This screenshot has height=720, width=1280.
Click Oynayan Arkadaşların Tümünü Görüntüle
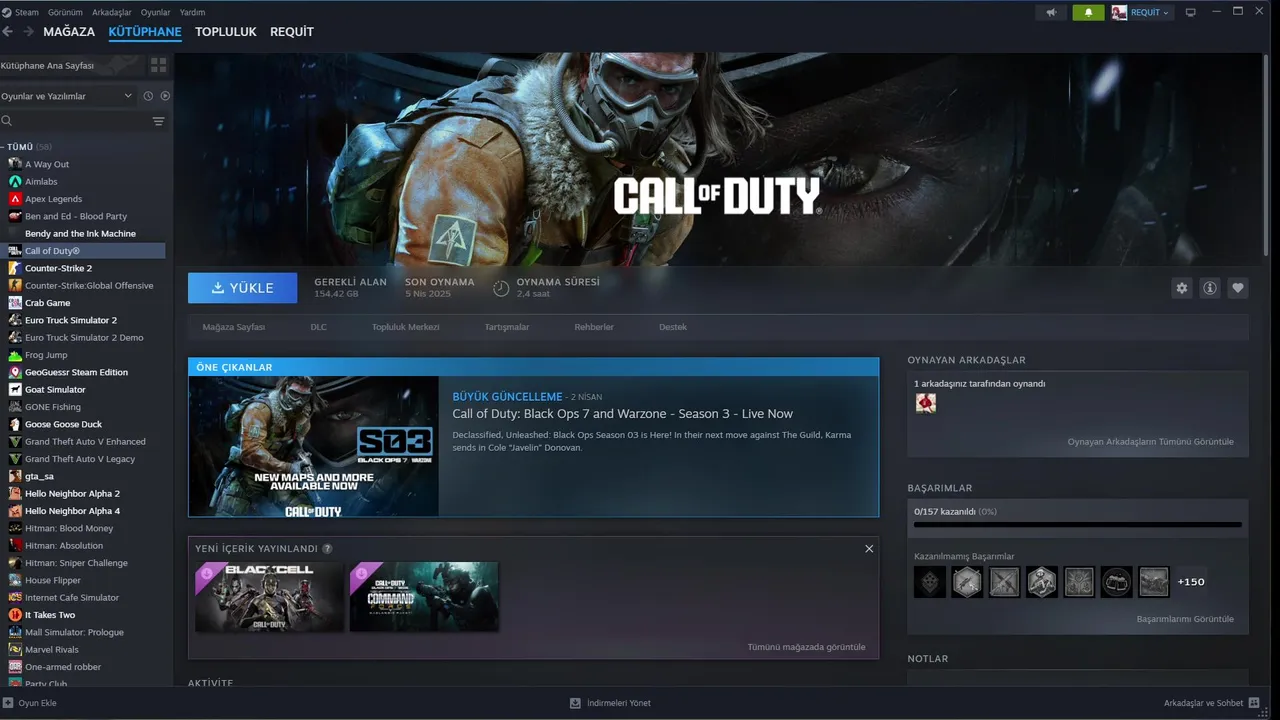click(1150, 442)
